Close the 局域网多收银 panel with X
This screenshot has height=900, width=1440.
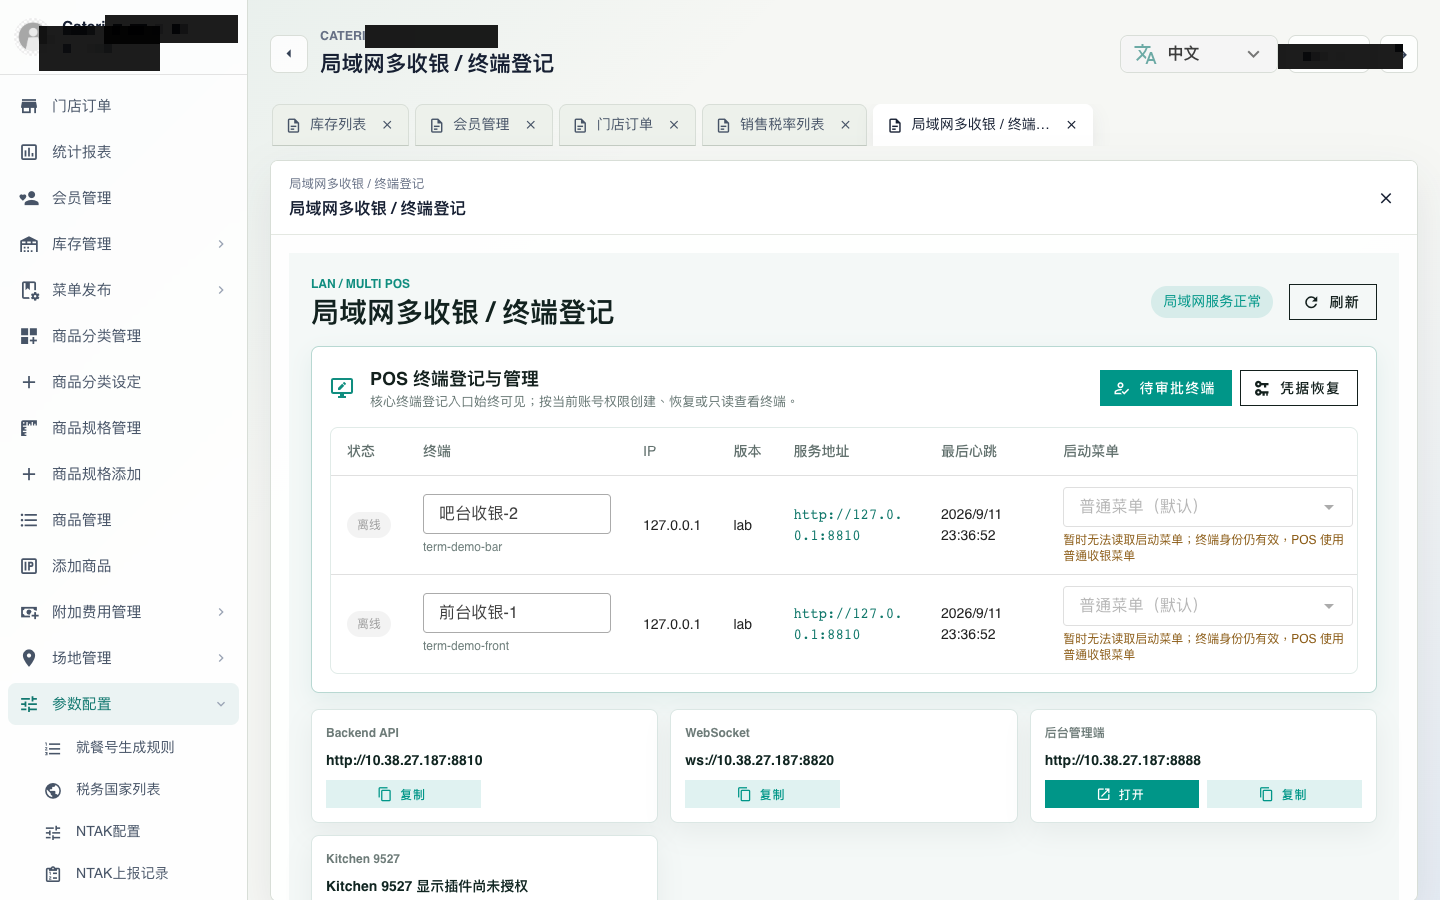point(1386,198)
